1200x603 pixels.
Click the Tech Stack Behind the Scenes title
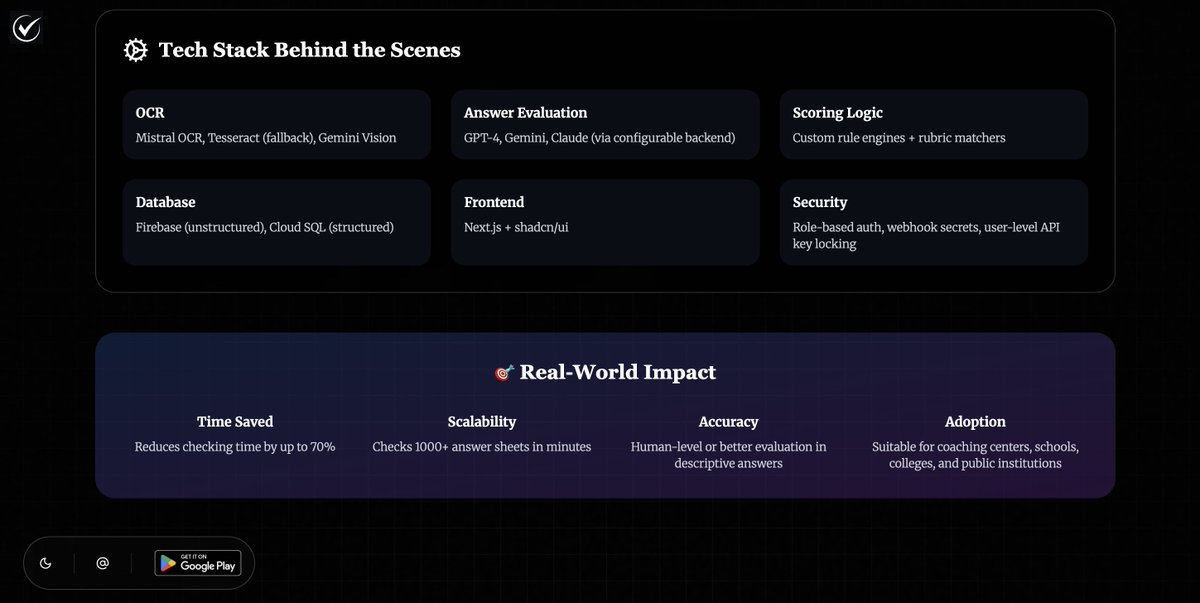click(309, 50)
